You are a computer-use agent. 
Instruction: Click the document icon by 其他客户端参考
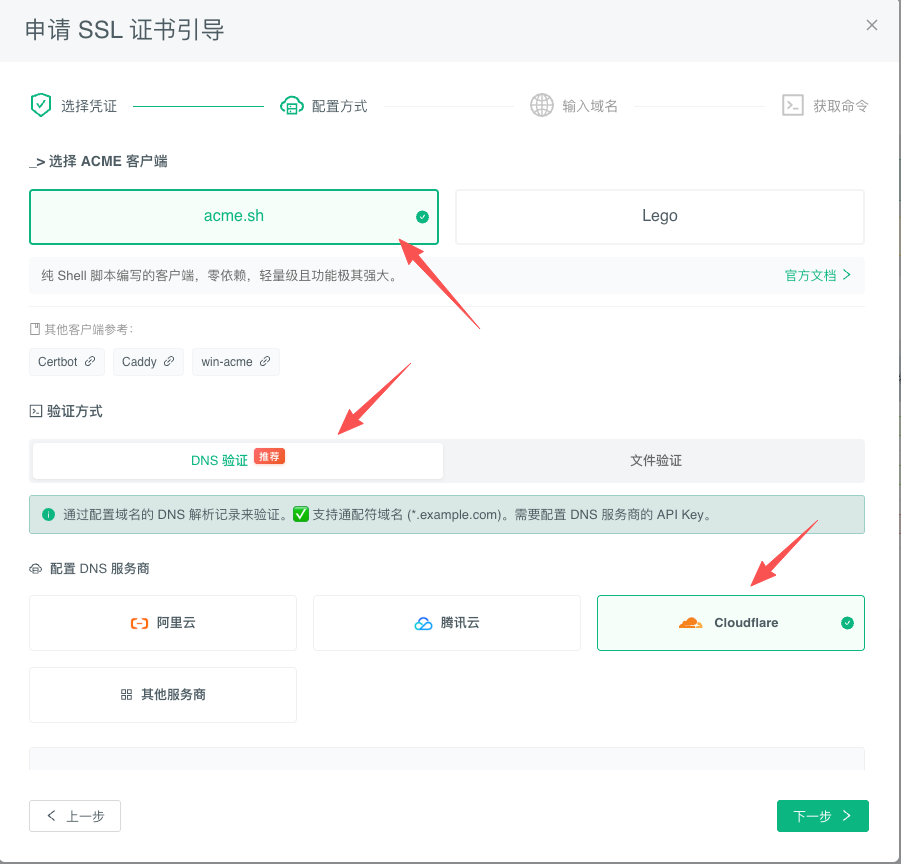35,329
